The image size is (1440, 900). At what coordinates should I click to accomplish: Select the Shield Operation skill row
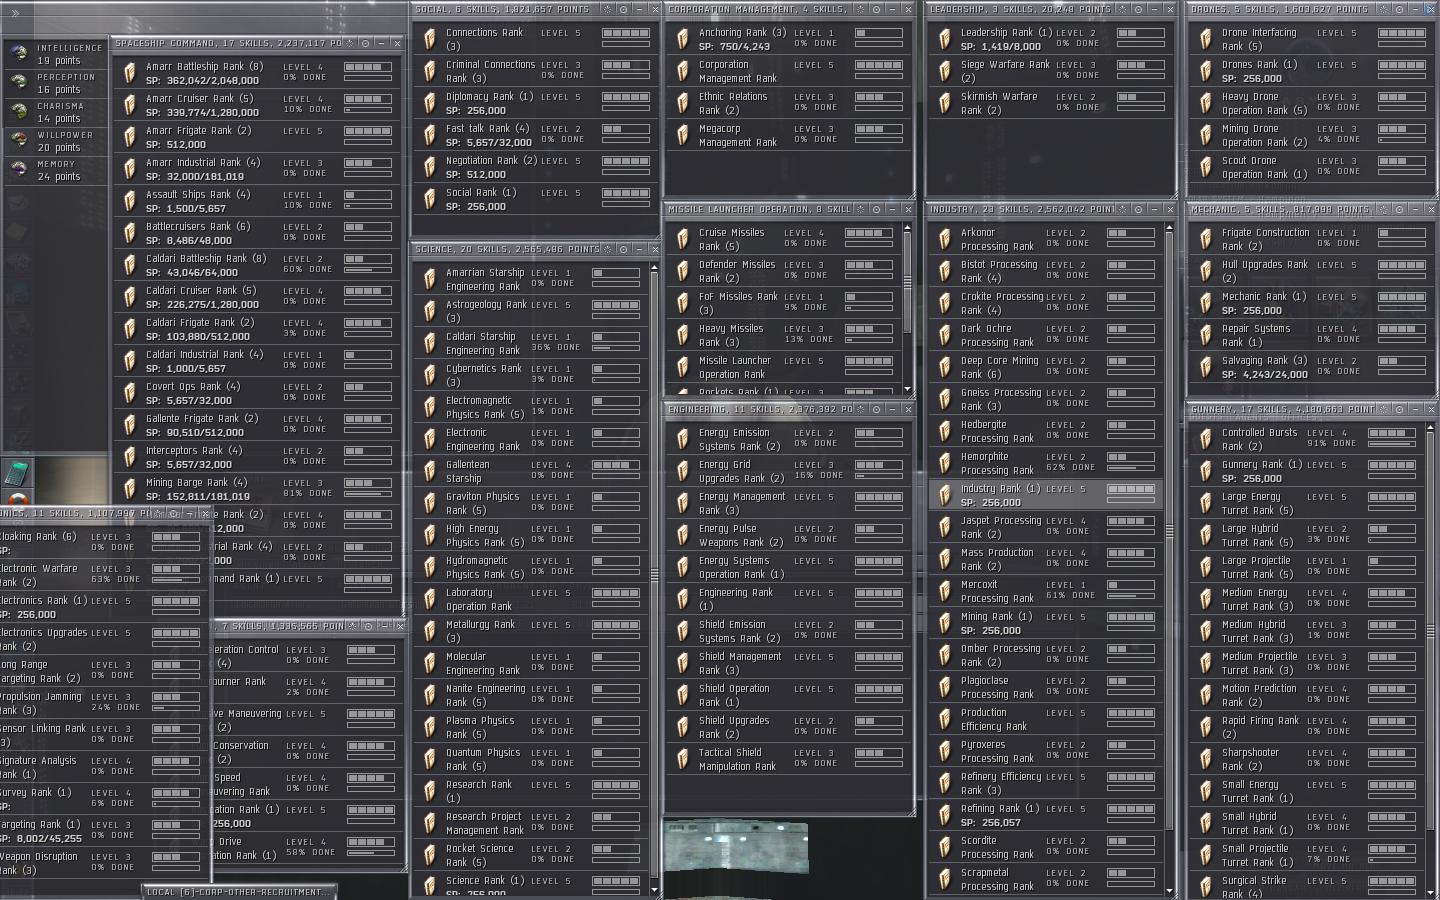pos(787,695)
